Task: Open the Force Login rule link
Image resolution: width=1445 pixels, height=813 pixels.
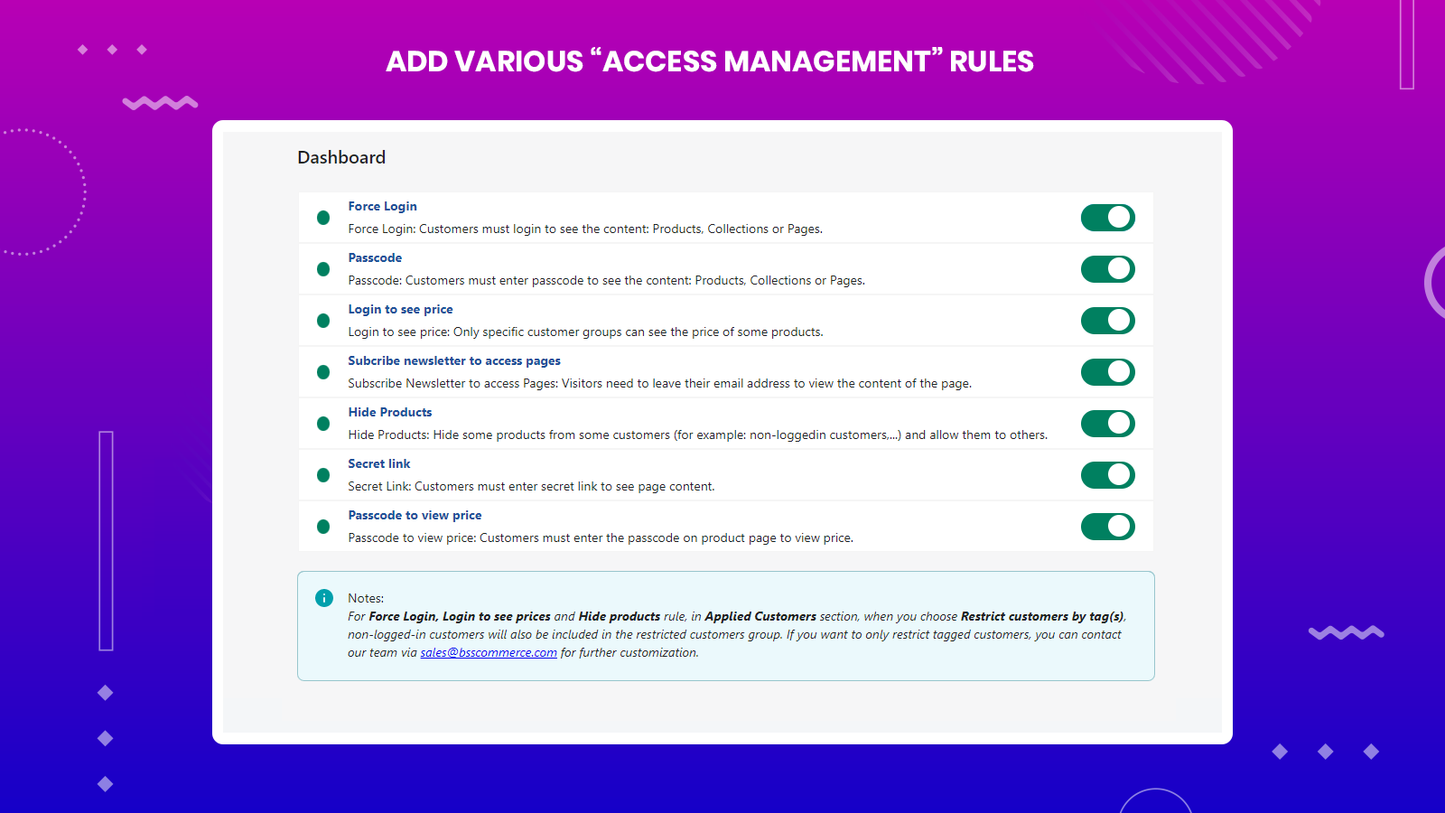Action: click(382, 206)
